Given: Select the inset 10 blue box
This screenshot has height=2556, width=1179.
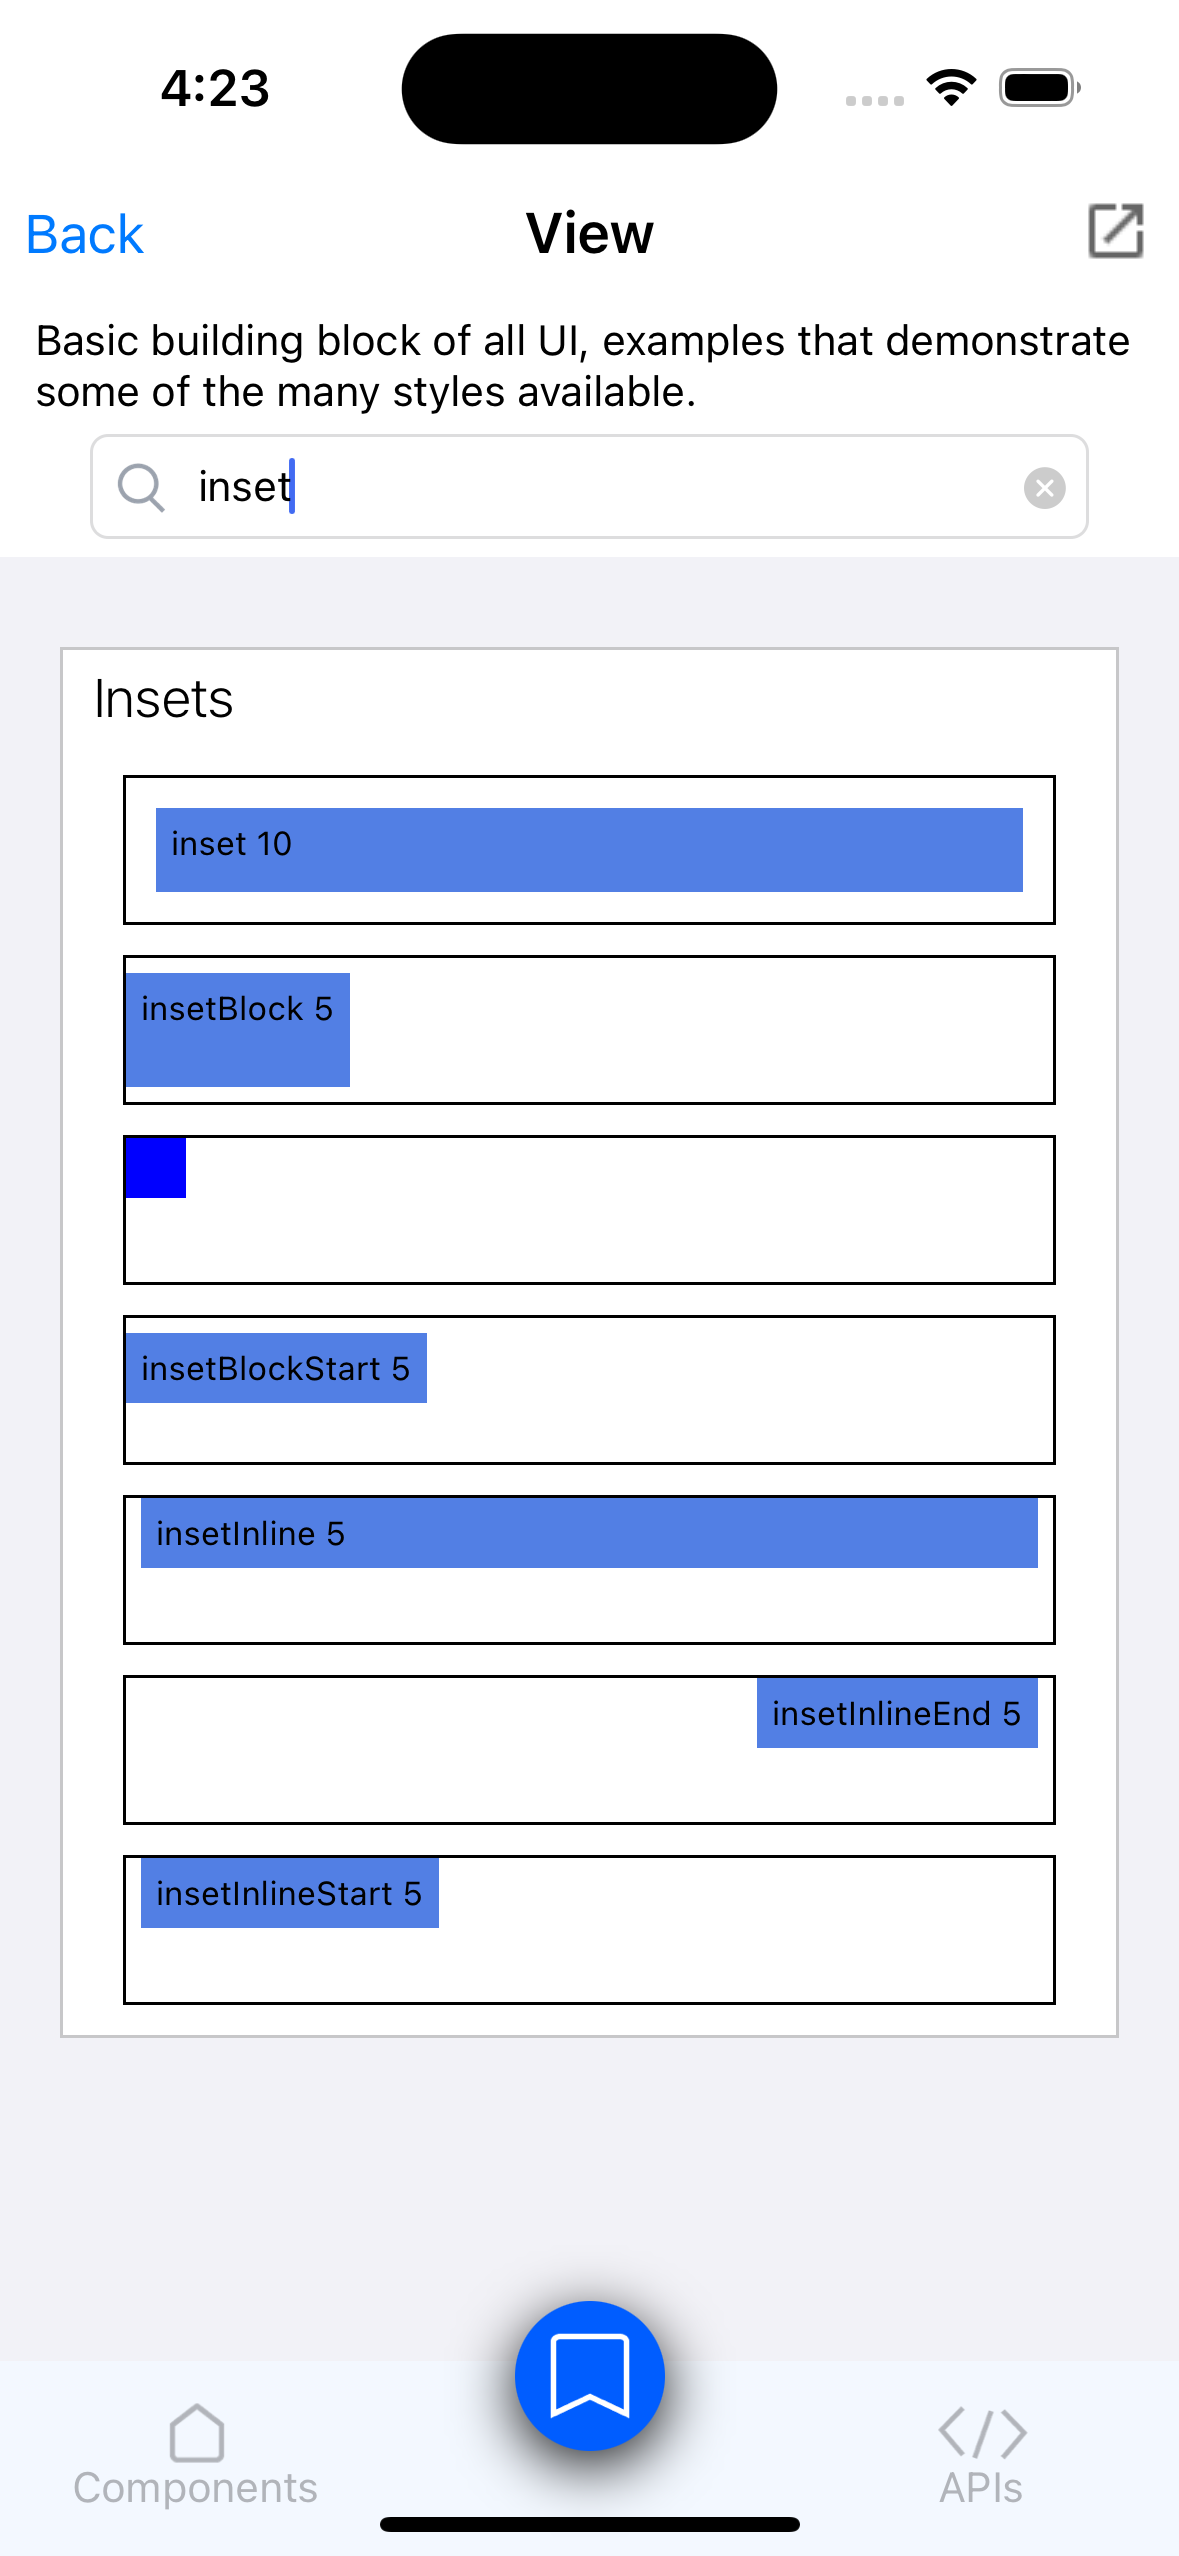Looking at the screenshot, I should tap(589, 849).
